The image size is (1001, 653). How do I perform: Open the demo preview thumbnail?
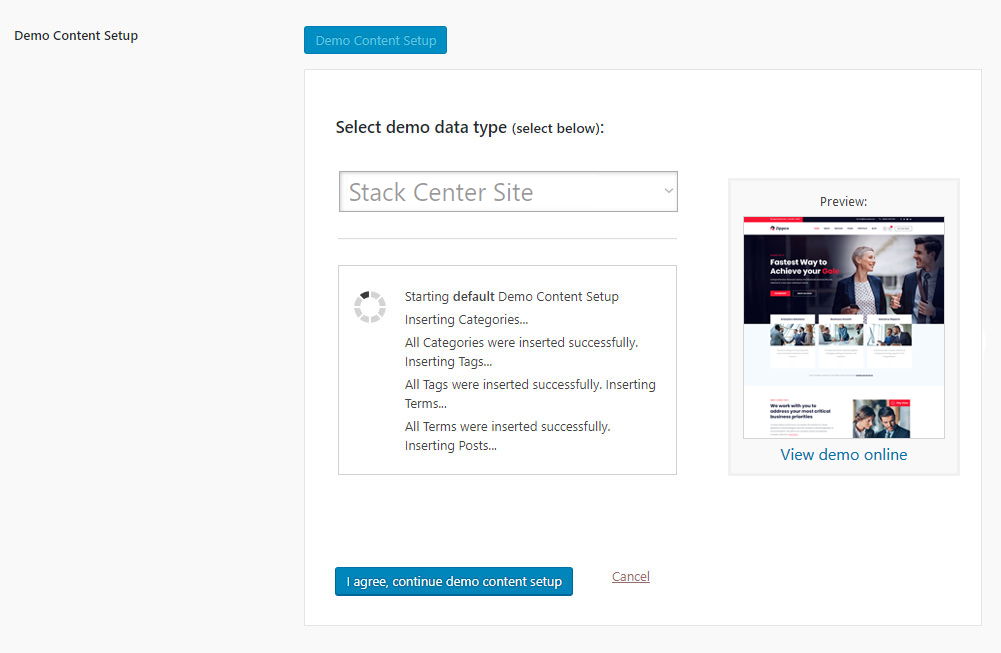tap(843, 327)
